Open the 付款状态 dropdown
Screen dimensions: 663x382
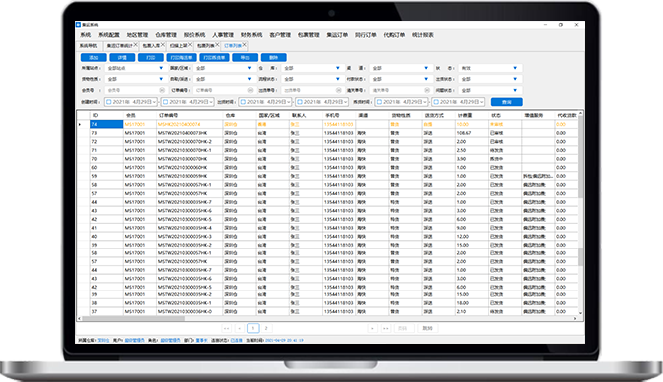click(400, 79)
